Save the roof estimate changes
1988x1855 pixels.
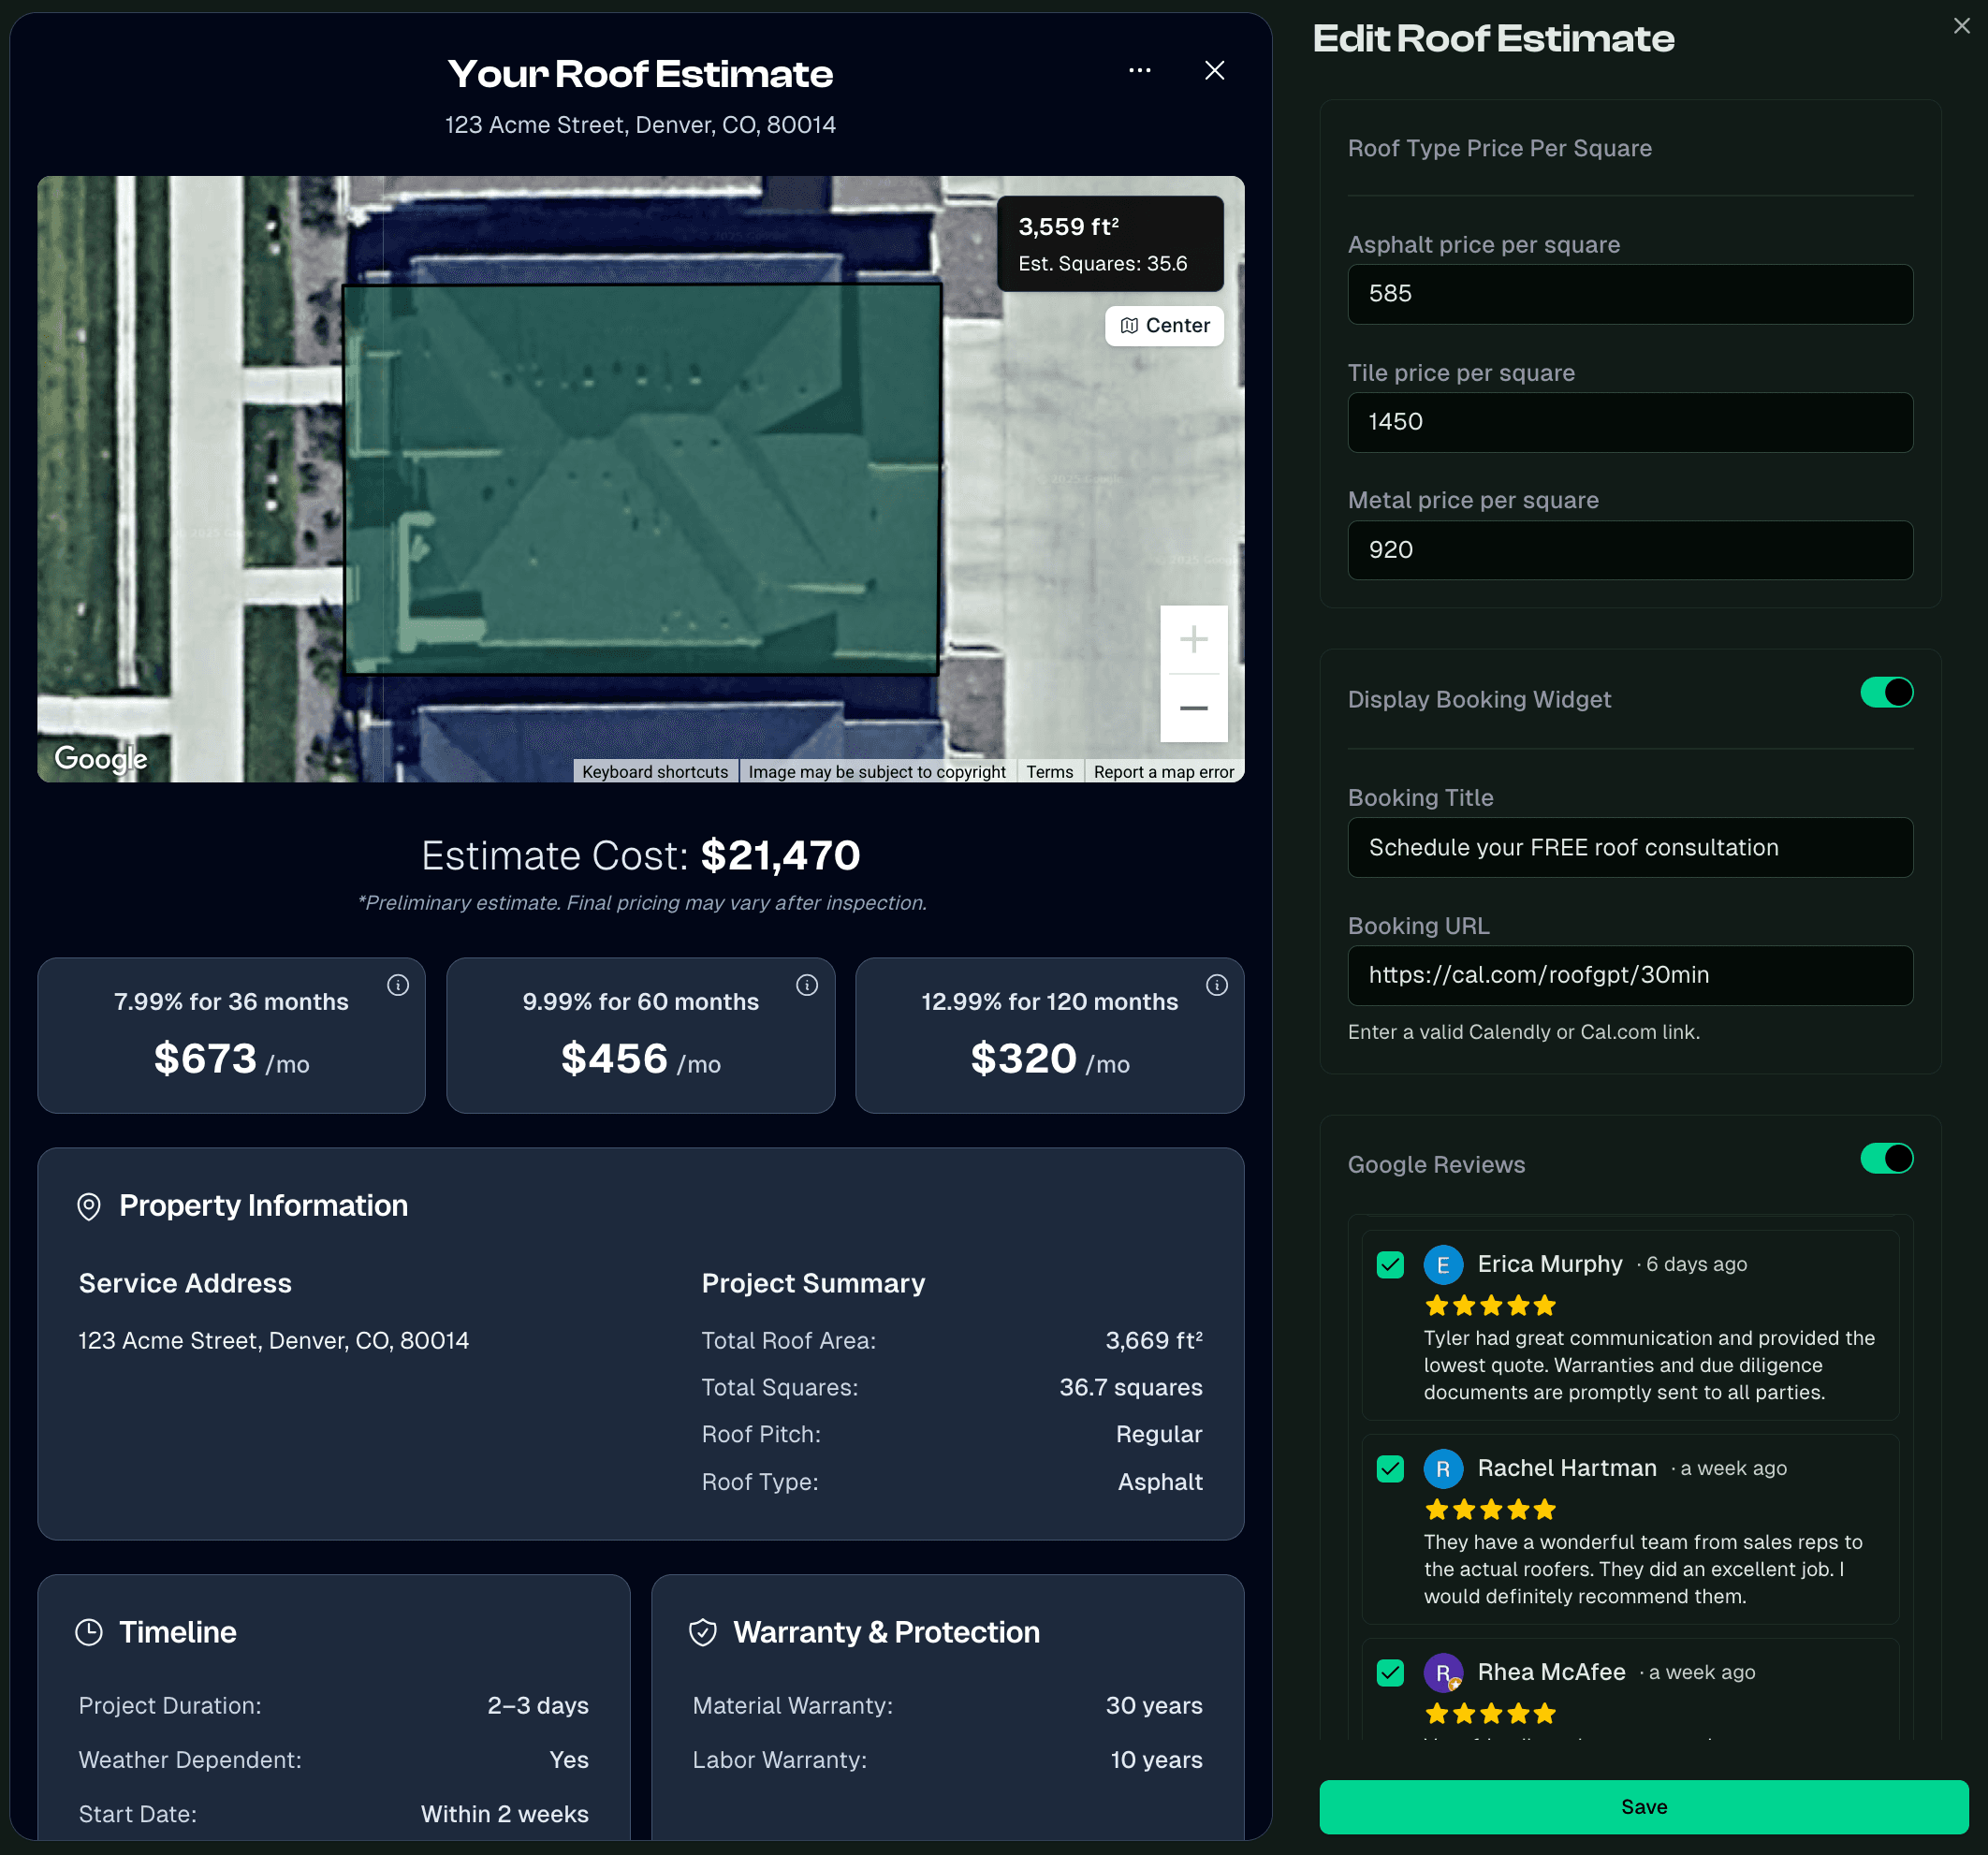1644,1806
